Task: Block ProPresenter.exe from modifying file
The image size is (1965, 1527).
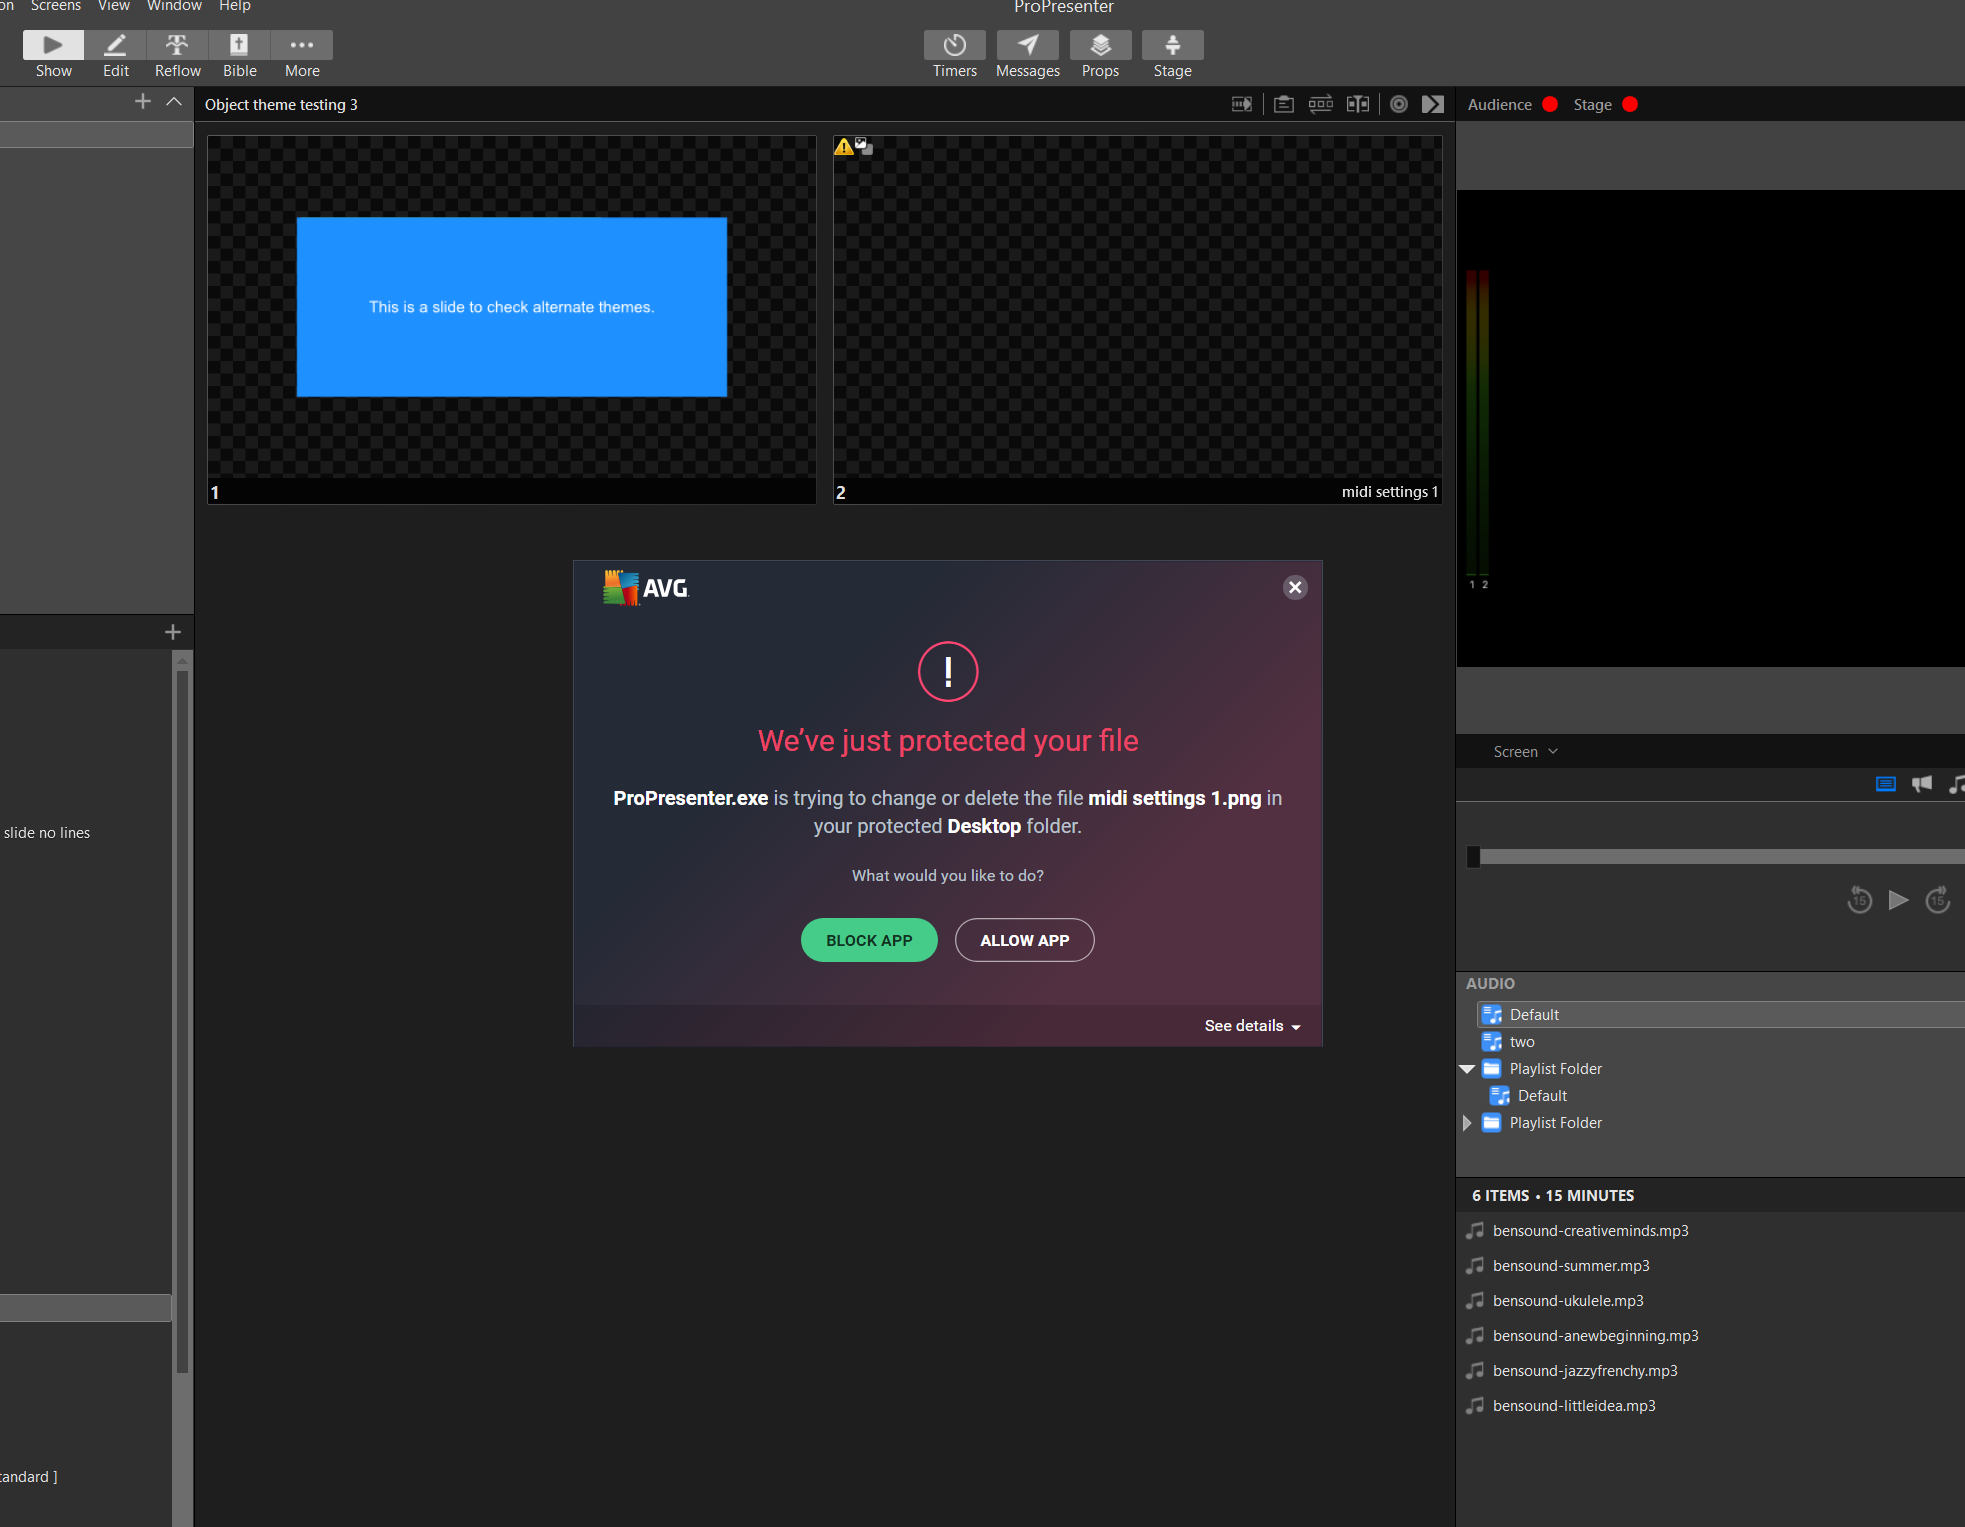Action: point(869,940)
